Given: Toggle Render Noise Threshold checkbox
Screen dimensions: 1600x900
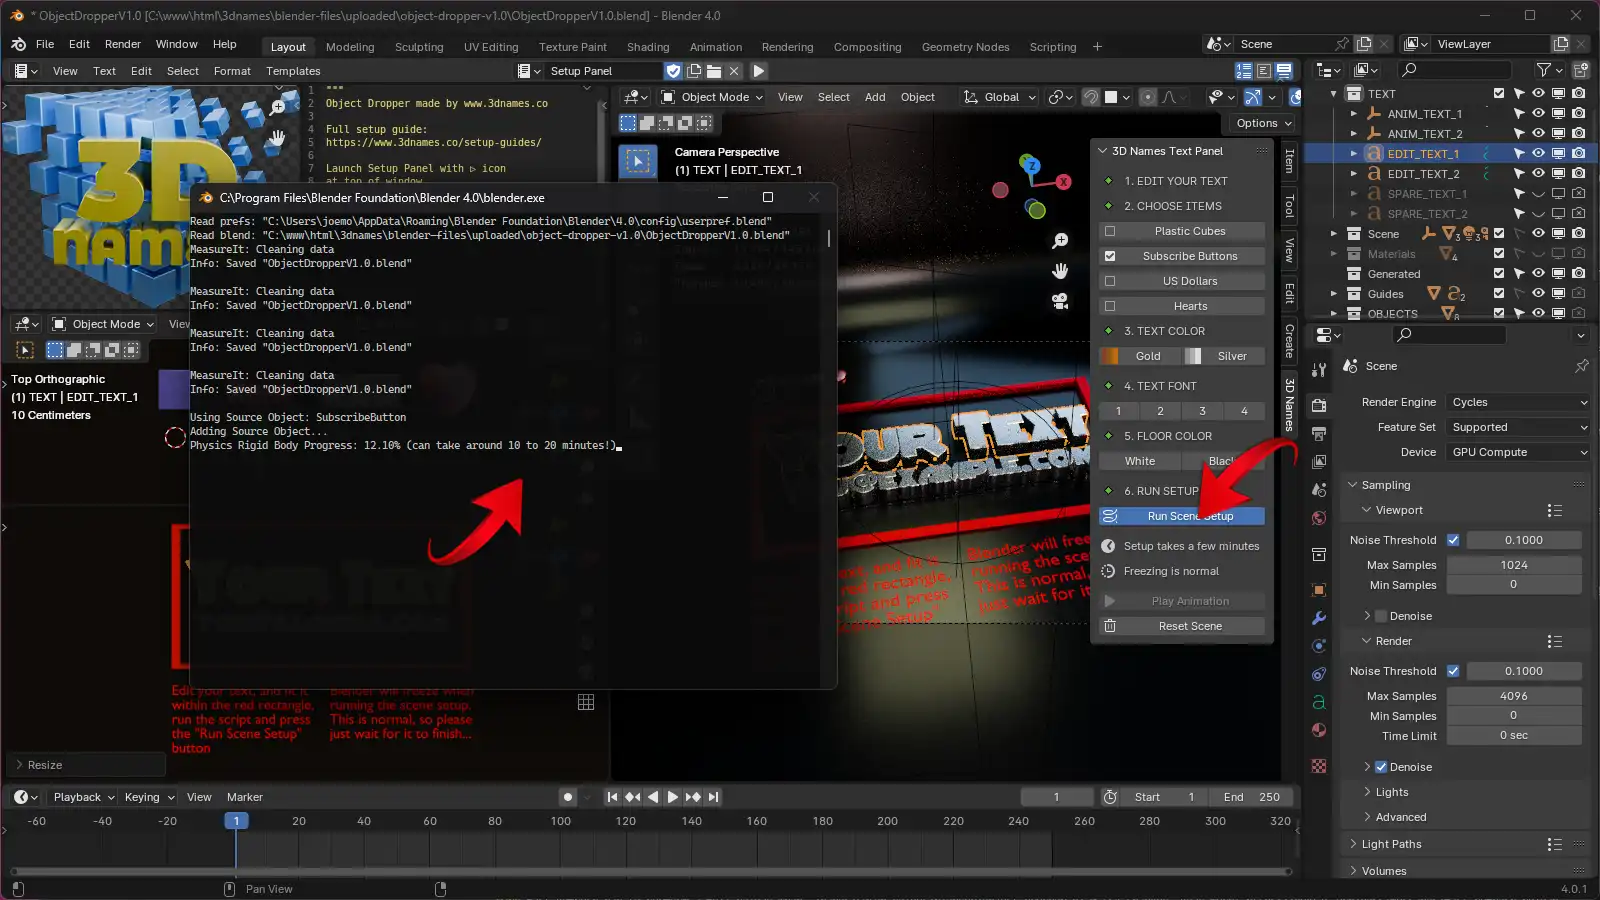Looking at the screenshot, I should [x=1453, y=671].
